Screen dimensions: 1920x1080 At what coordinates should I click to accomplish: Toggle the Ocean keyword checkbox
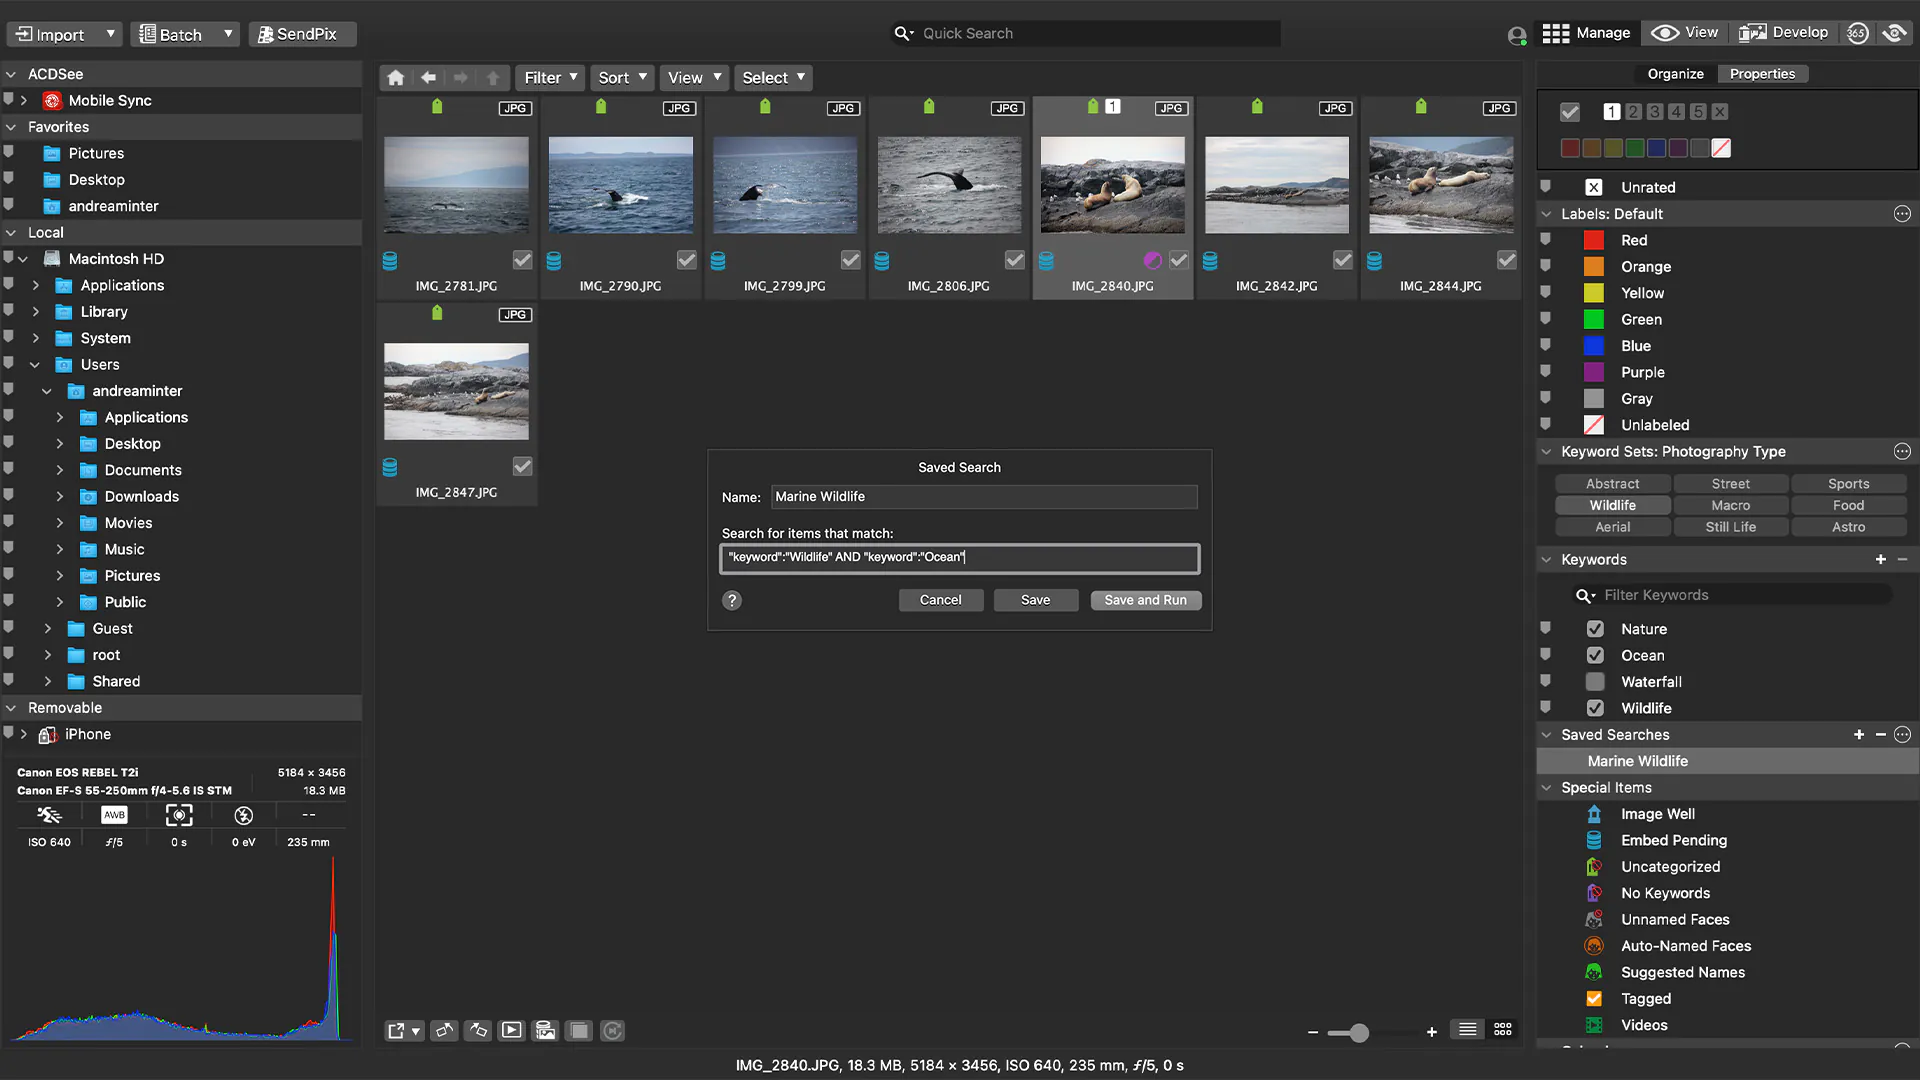click(x=1597, y=655)
